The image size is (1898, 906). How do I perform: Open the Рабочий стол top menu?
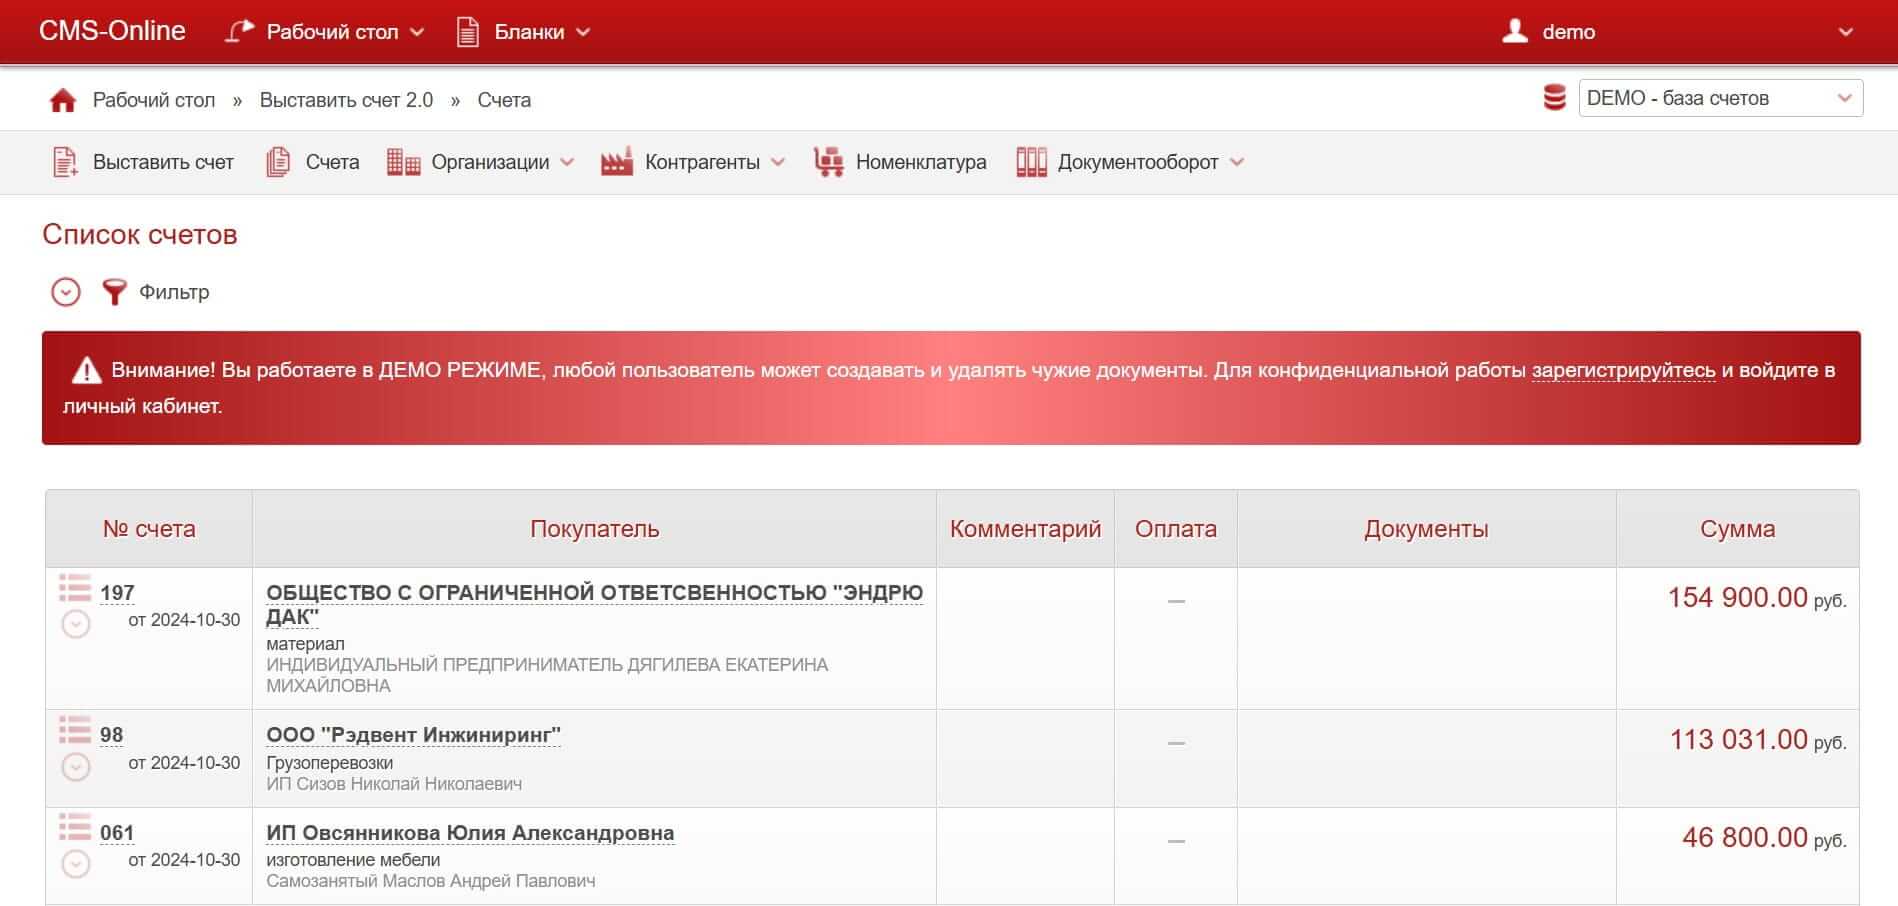point(332,32)
